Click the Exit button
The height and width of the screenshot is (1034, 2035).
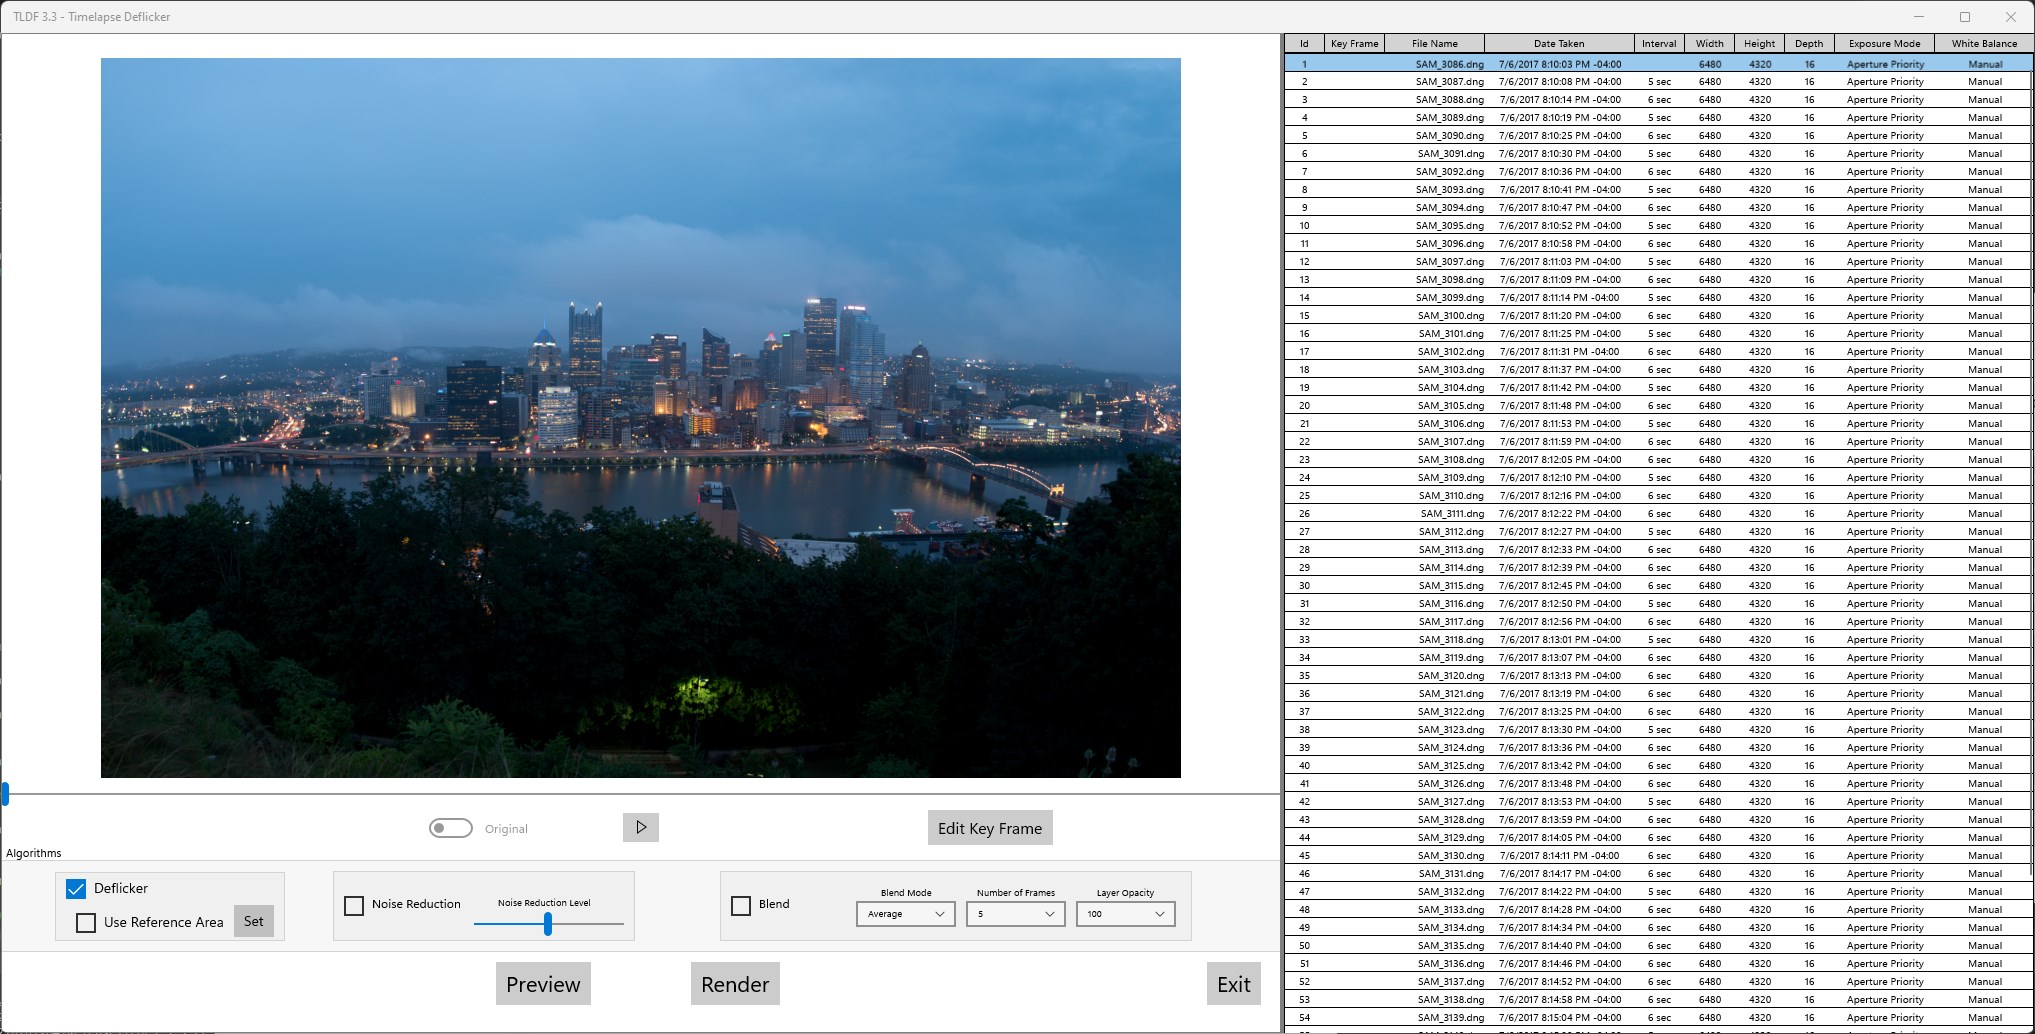coord(1234,984)
